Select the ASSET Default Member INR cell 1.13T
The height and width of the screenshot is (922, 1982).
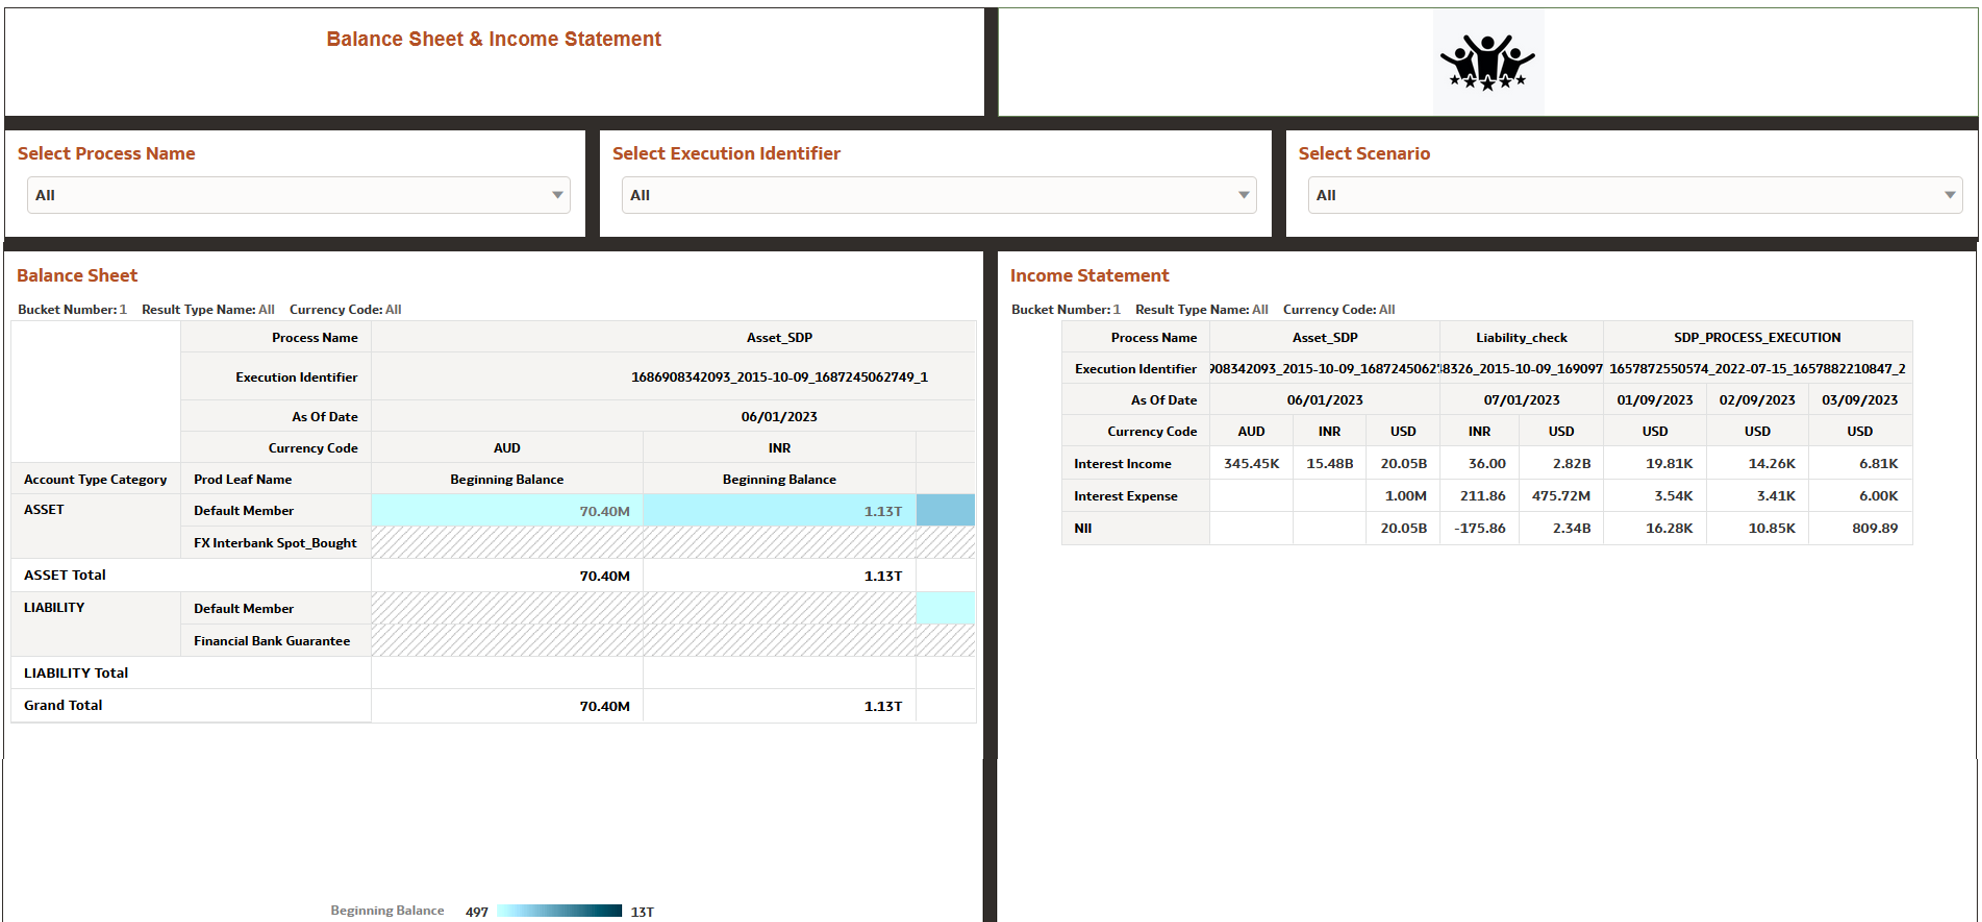point(779,511)
